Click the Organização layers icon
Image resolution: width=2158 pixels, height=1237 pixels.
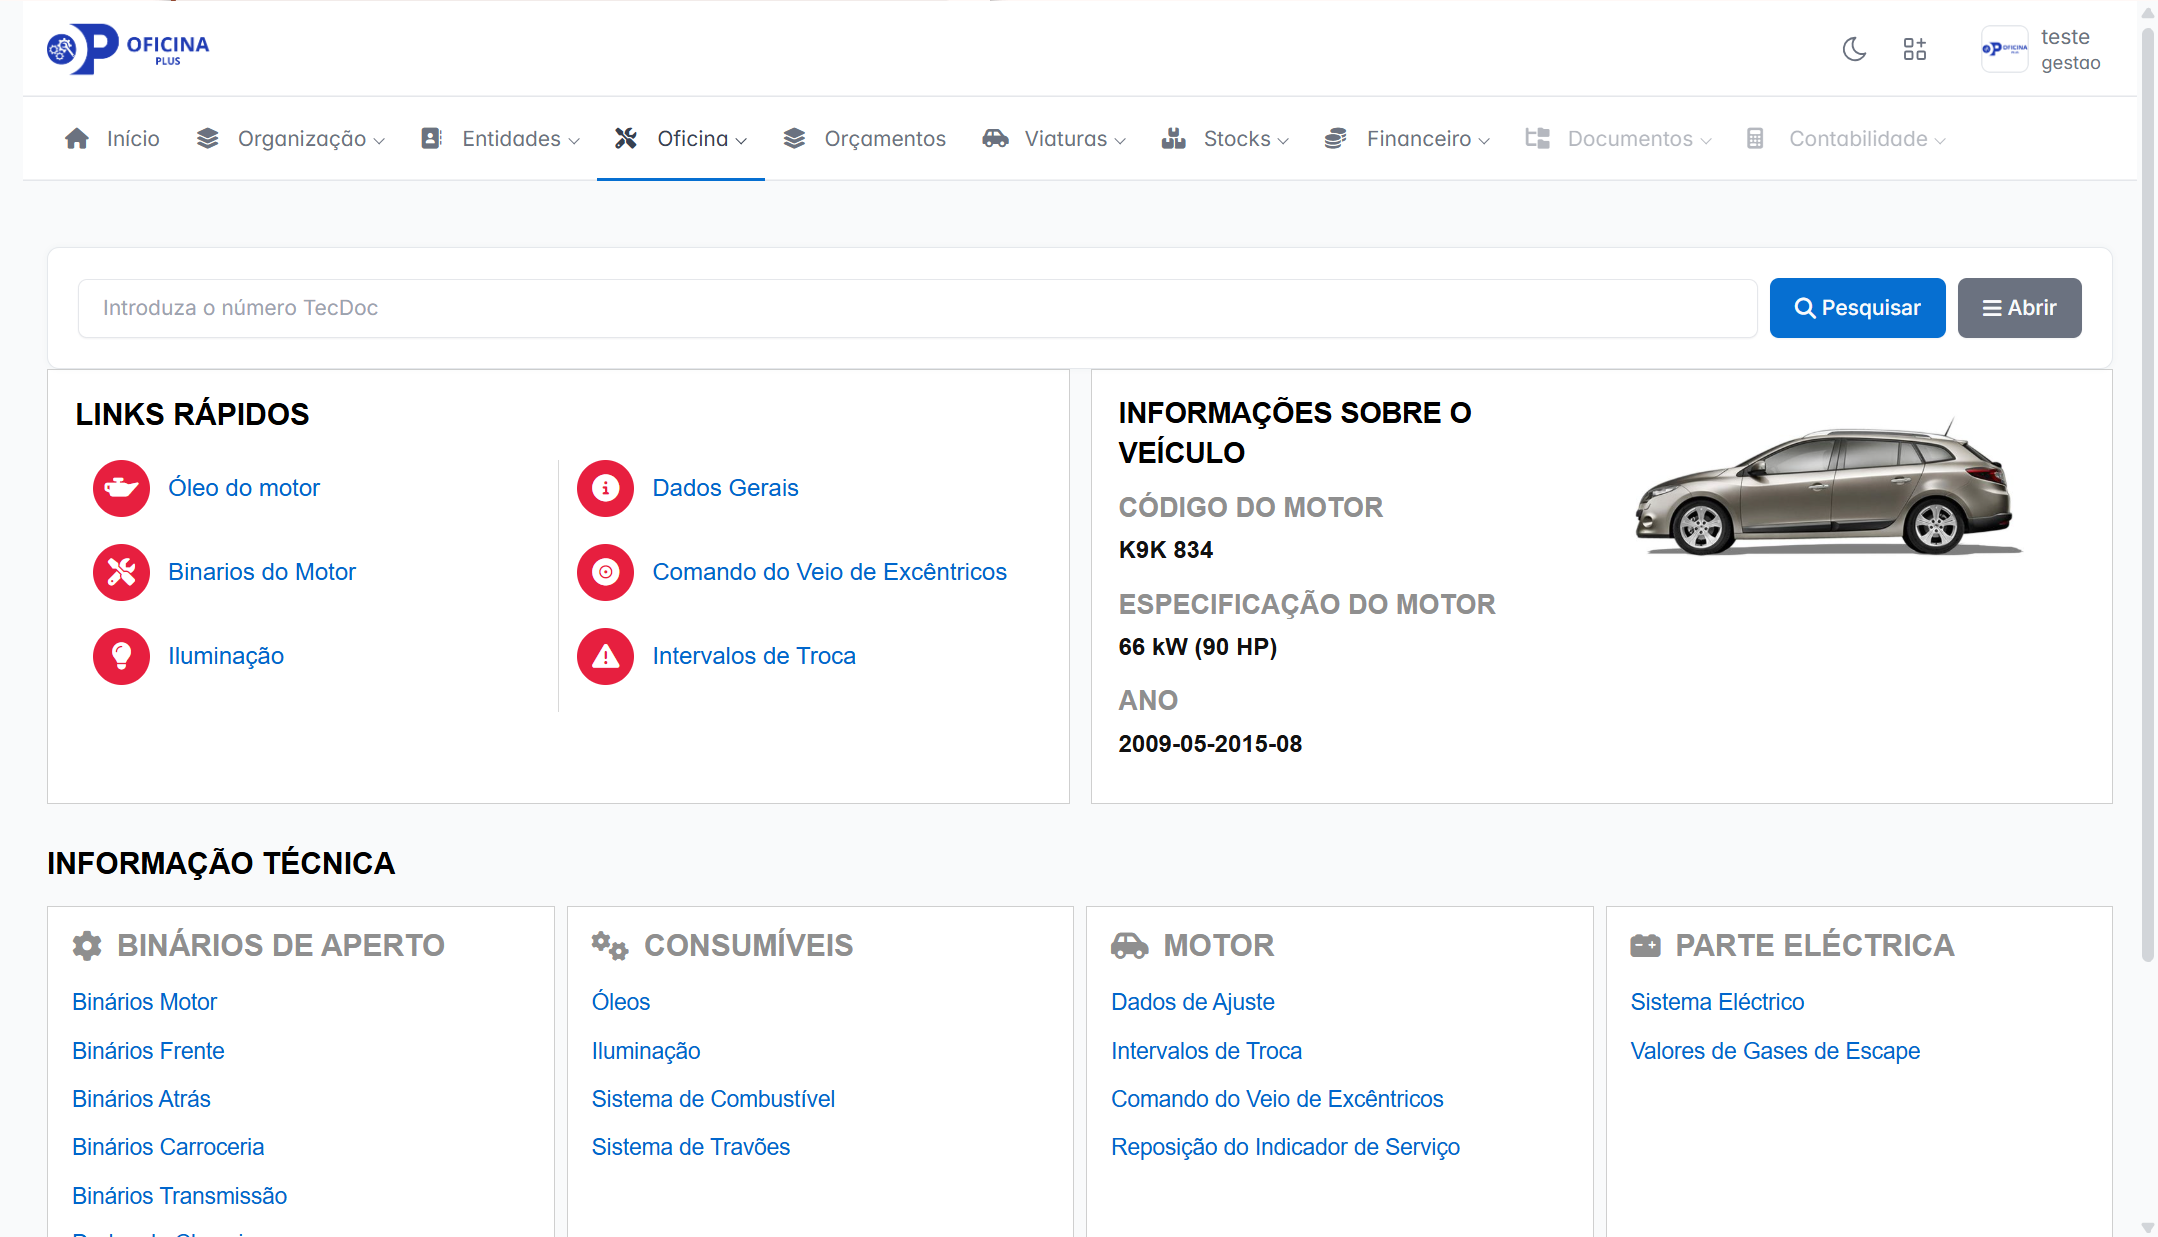point(207,139)
